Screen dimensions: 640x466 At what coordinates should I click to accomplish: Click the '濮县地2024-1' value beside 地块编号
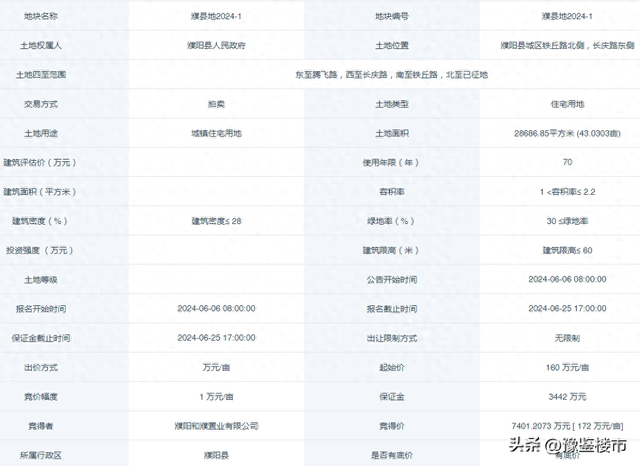tap(567, 16)
